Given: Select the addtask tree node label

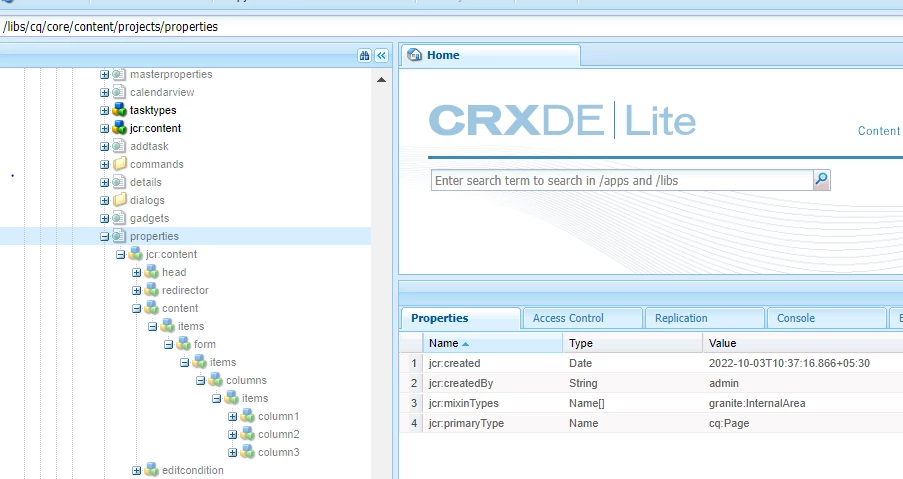Looking at the screenshot, I should tap(149, 146).
